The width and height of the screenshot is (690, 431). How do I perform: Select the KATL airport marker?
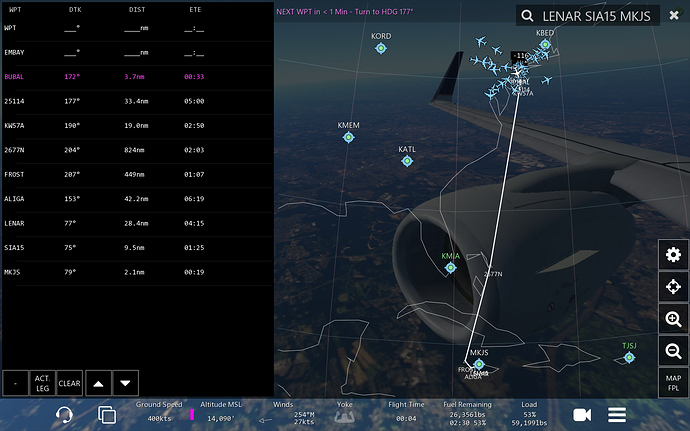(407, 161)
